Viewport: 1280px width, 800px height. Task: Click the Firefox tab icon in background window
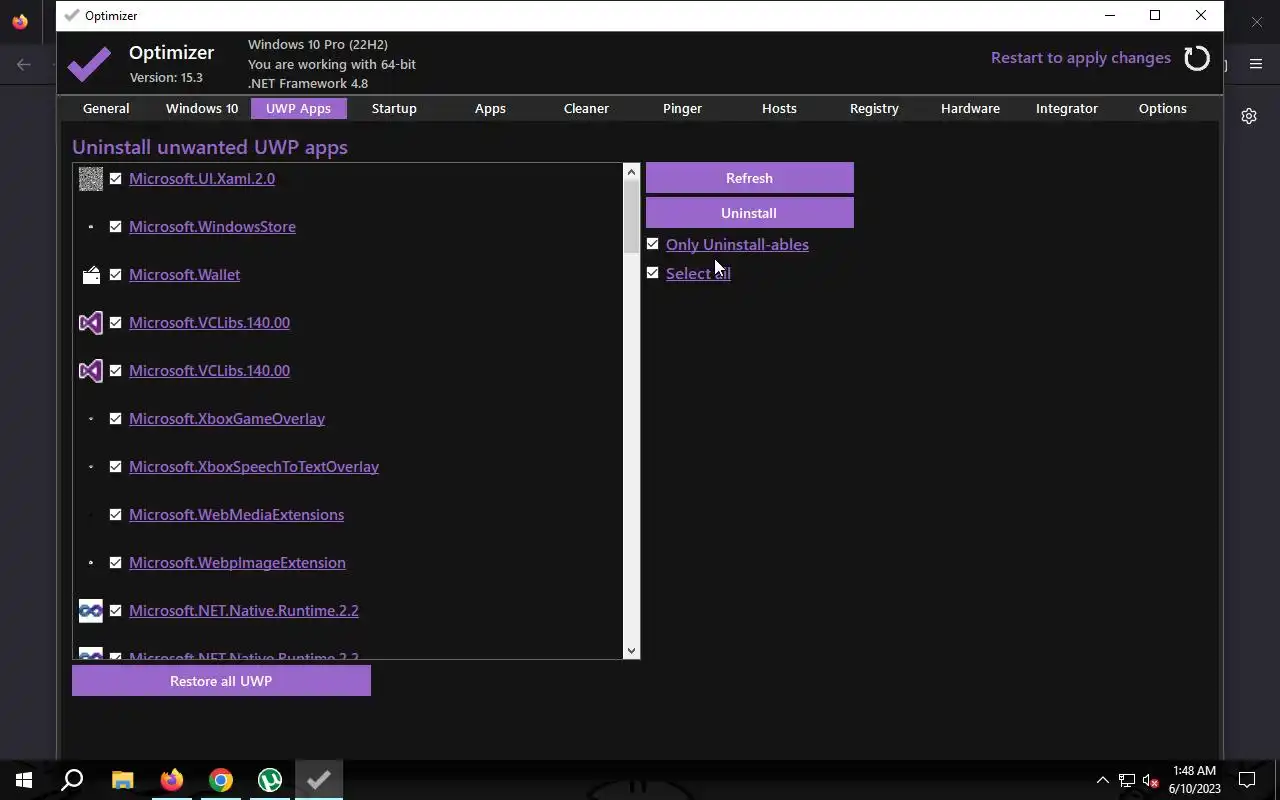click(x=20, y=21)
